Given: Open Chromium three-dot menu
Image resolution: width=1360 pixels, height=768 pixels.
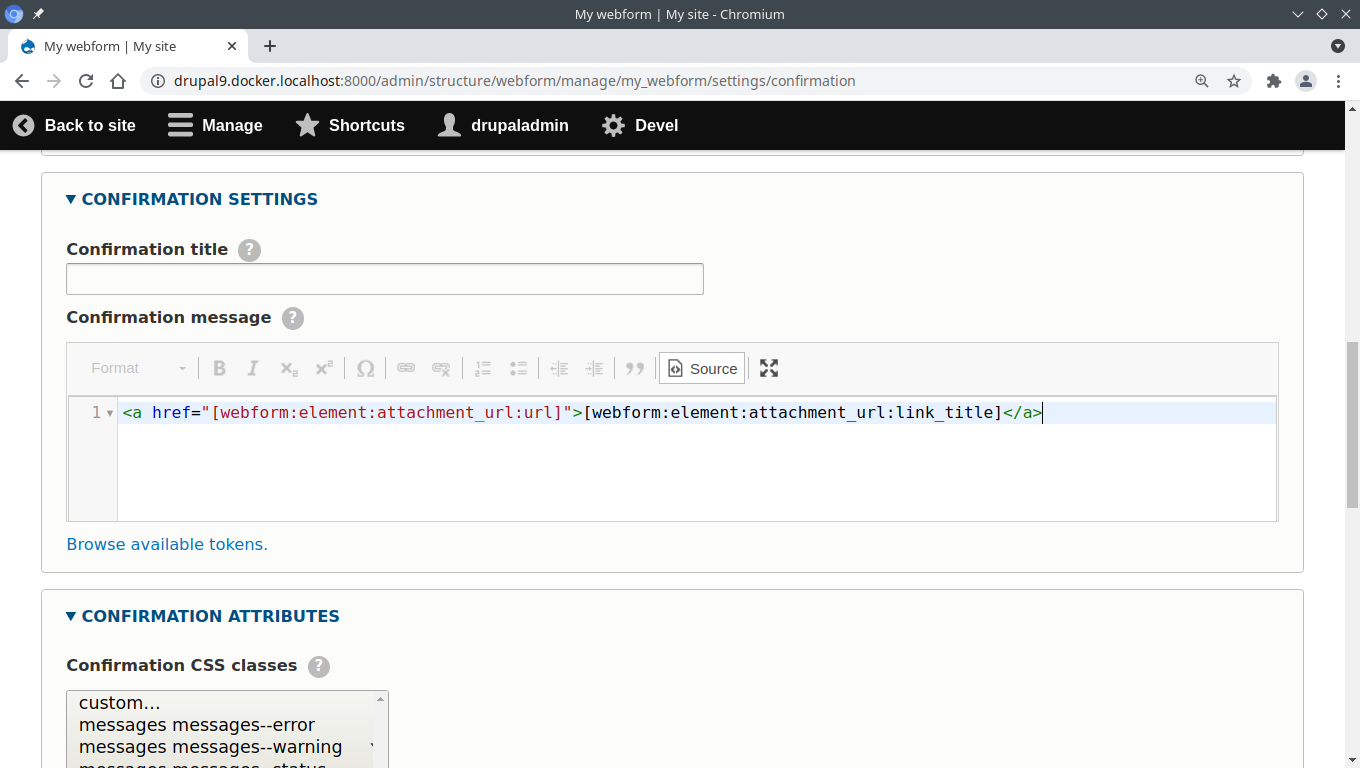Looking at the screenshot, I should pos(1338,81).
